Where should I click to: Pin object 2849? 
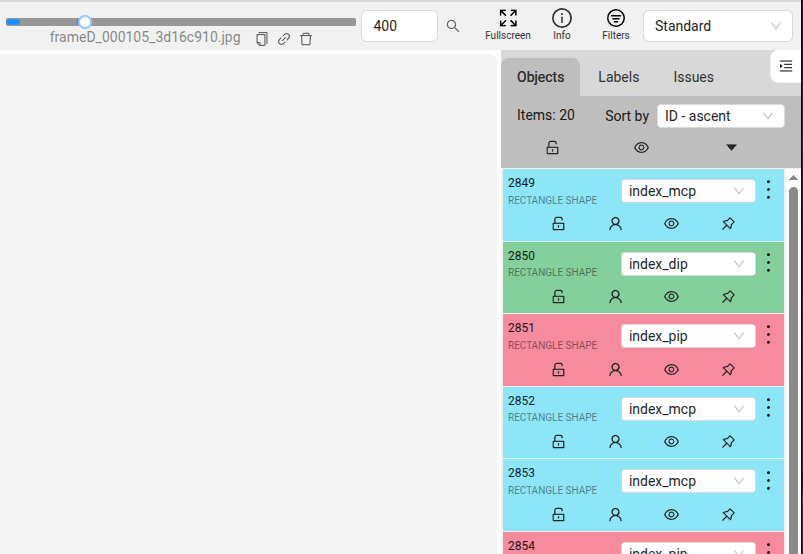pyautogui.click(x=728, y=224)
